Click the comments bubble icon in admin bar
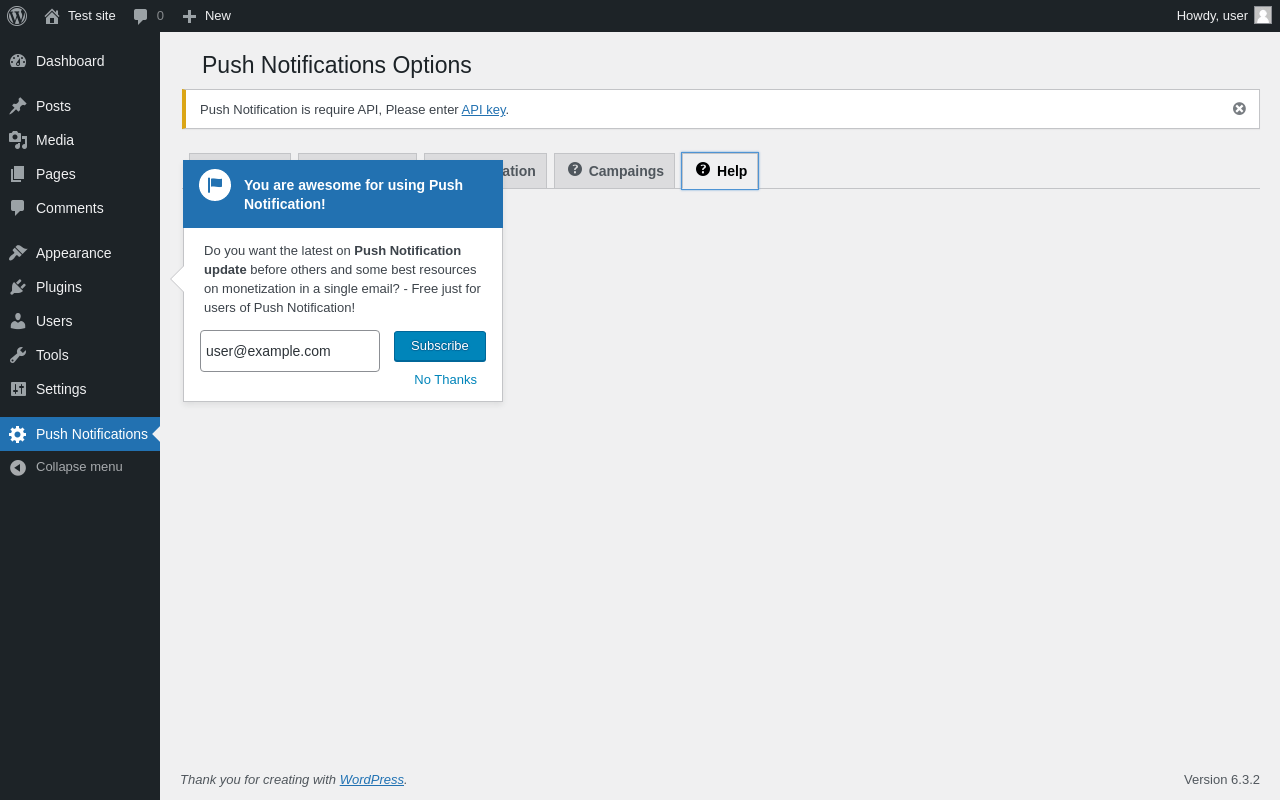Viewport: 1280px width, 800px height. pos(141,16)
